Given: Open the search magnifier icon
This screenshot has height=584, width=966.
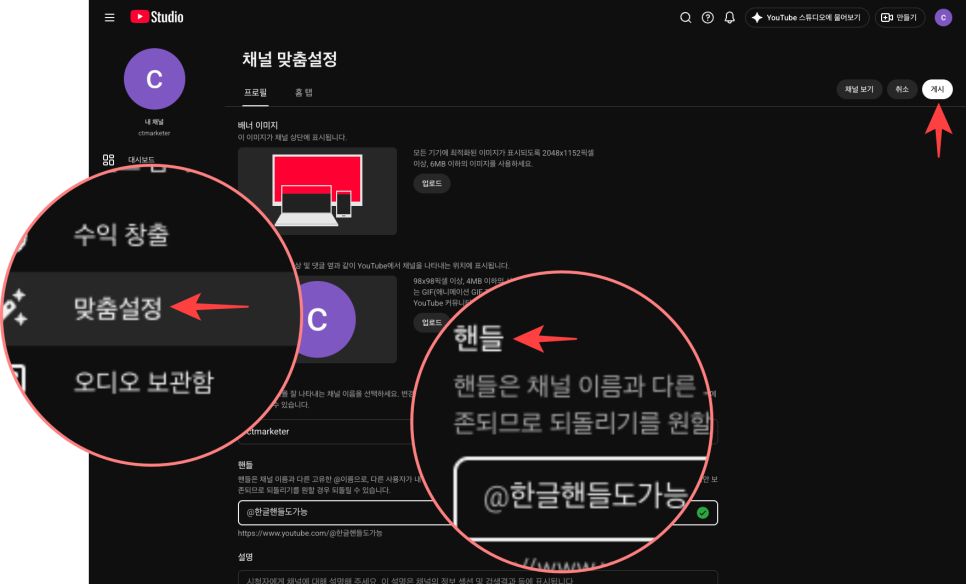Looking at the screenshot, I should pos(685,17).
